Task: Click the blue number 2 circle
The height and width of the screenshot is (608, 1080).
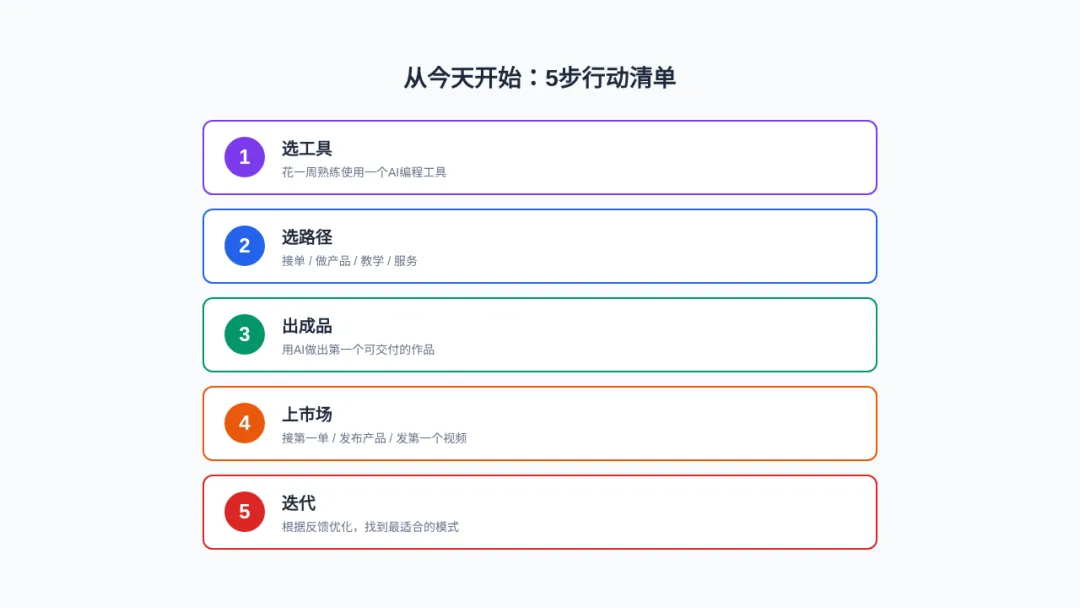Action: (245, 246)
